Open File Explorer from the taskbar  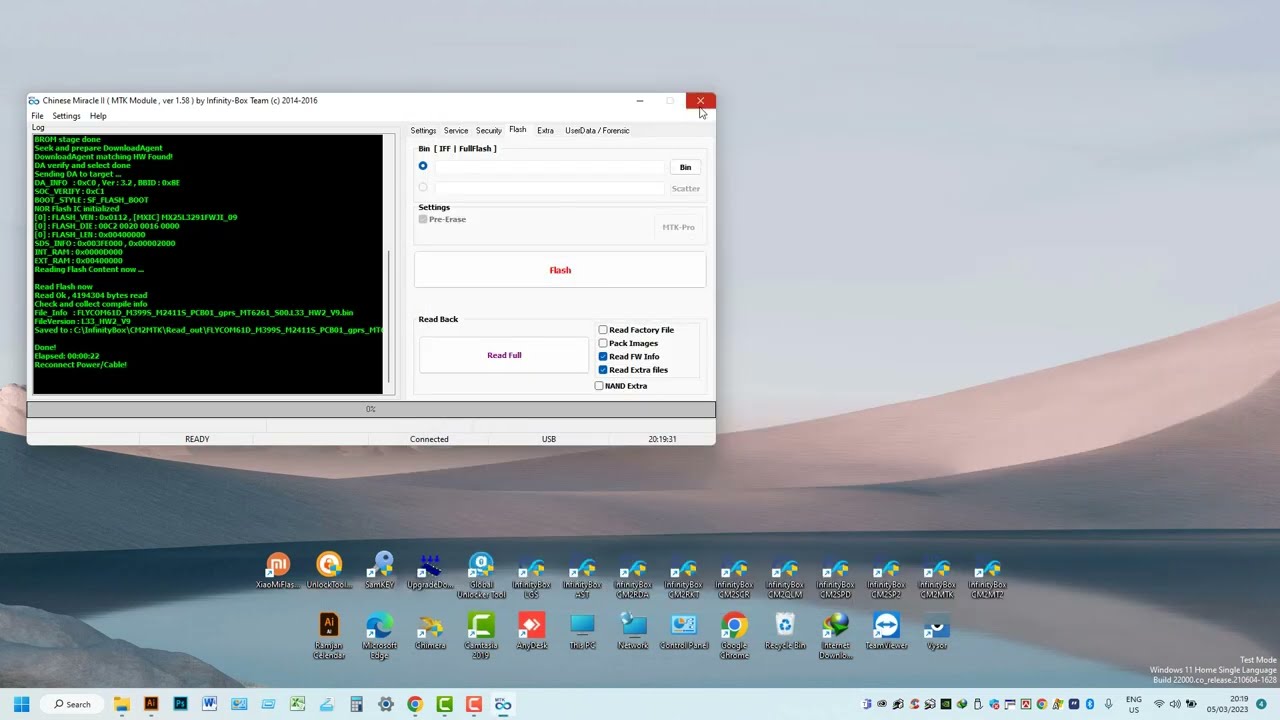click(x=122, y=704)
